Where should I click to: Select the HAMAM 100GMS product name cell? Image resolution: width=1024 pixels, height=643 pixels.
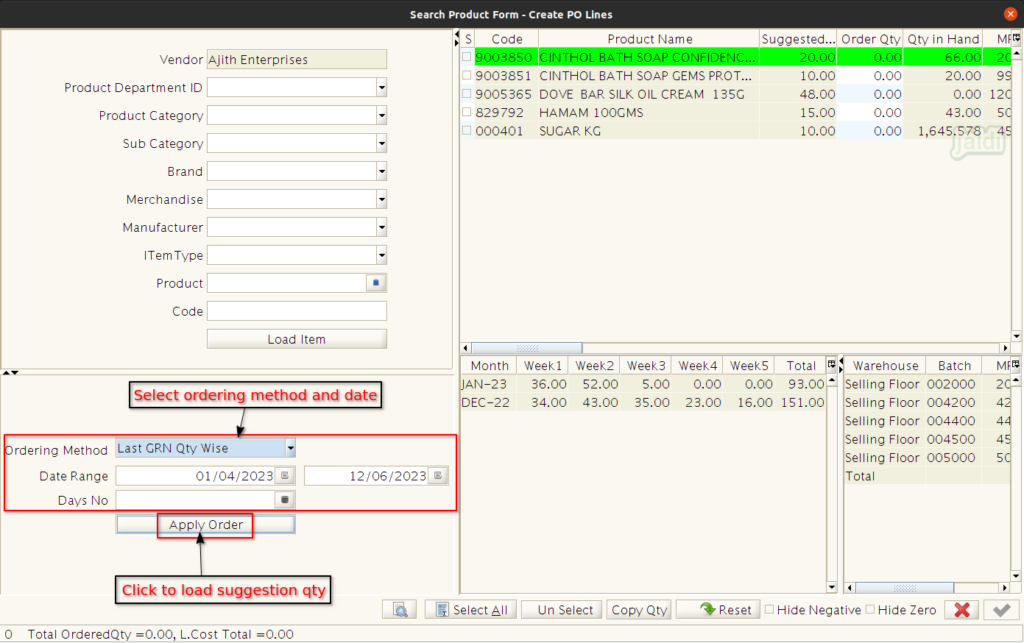(x=649, y=112)
